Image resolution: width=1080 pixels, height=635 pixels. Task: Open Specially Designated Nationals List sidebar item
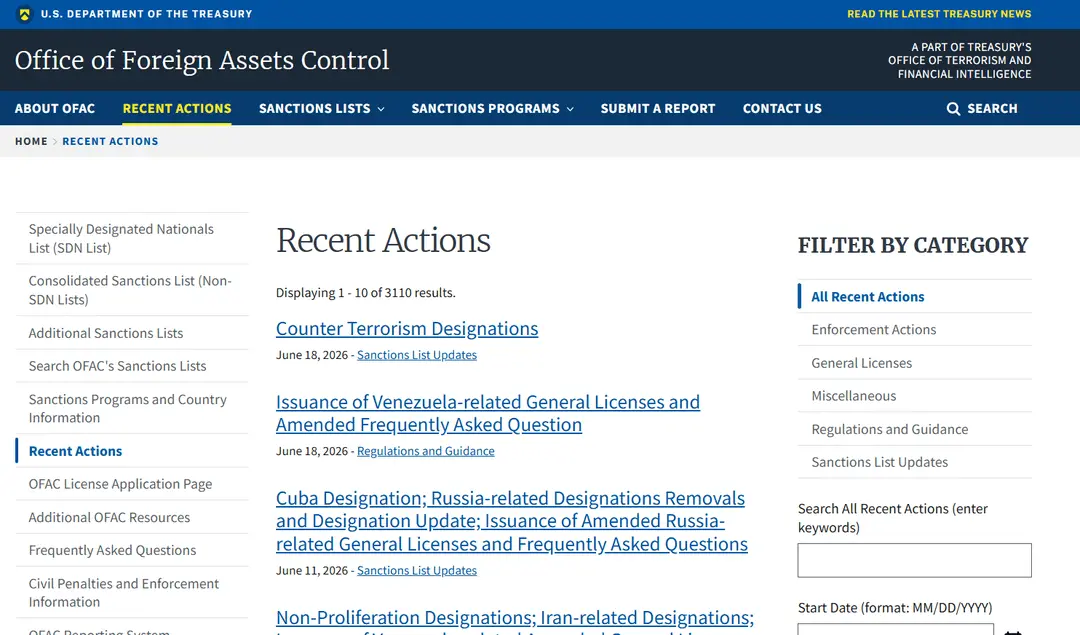(x=132, y=238)
